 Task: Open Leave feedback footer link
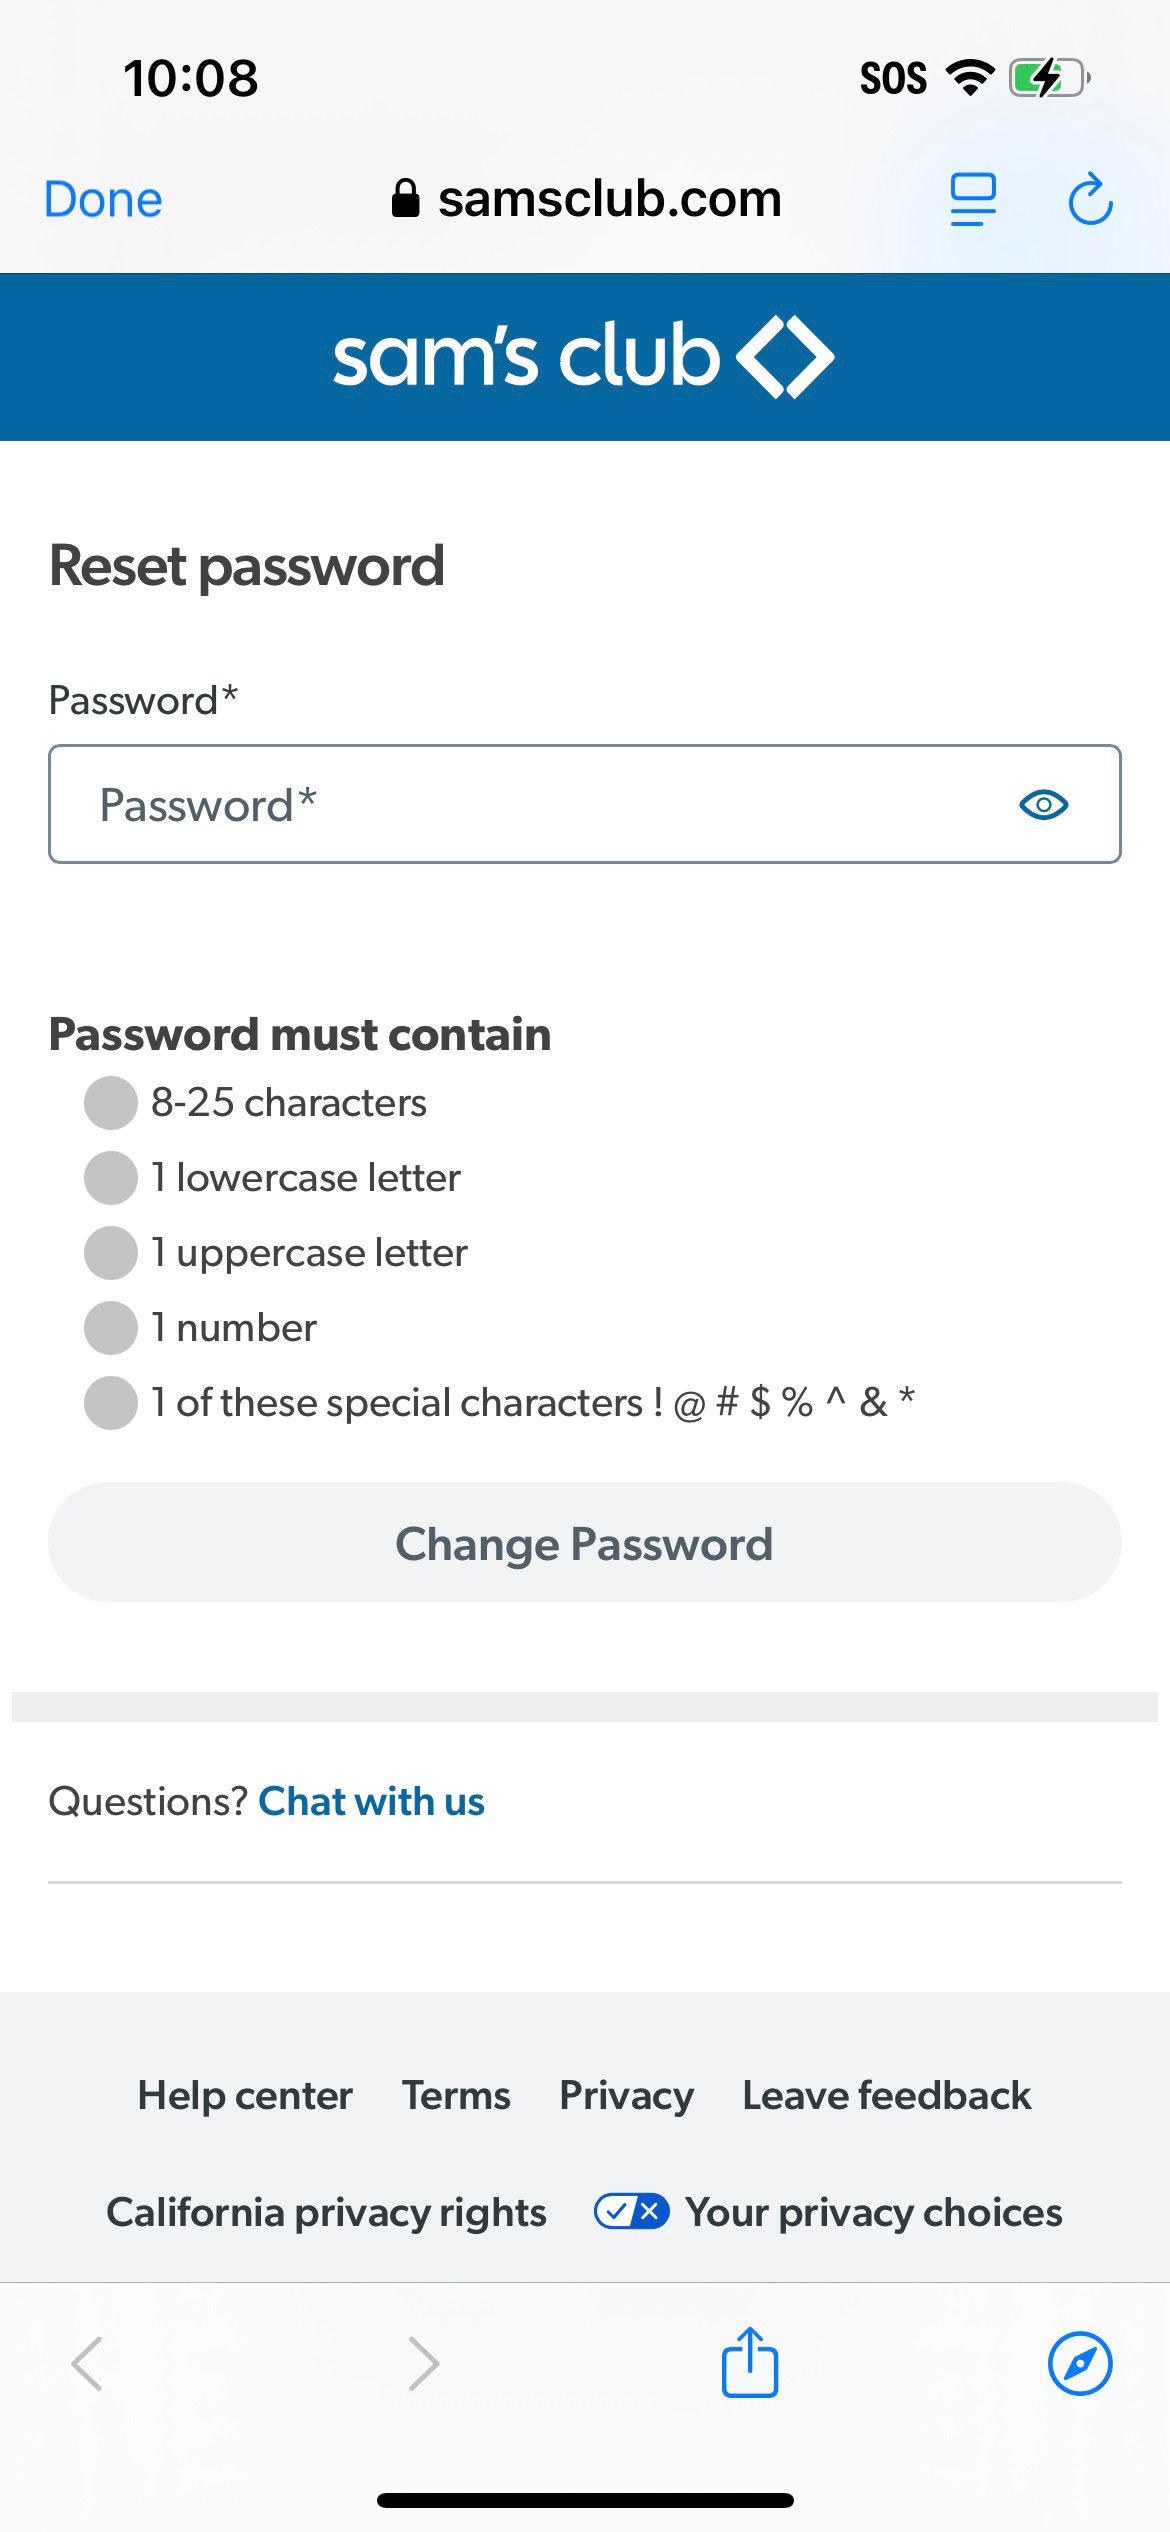tap(886, 2095)
